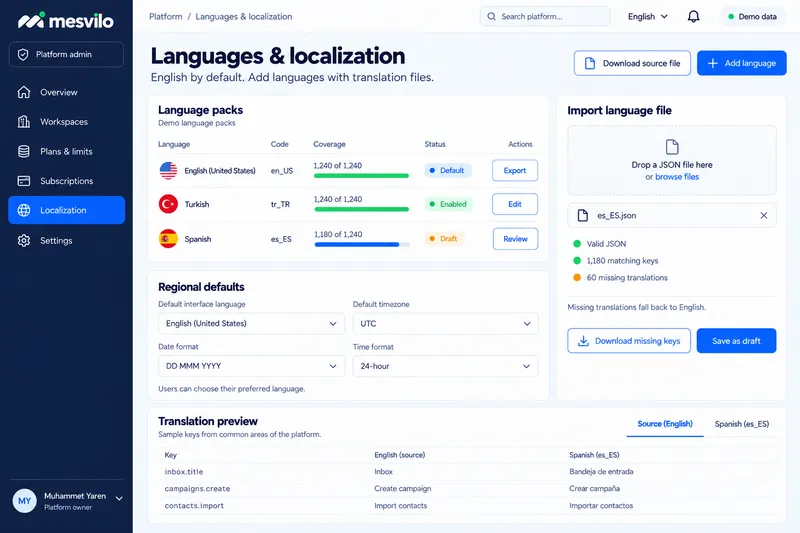Focus the Search platform input field
800x533 pixels.
(545, 16)
